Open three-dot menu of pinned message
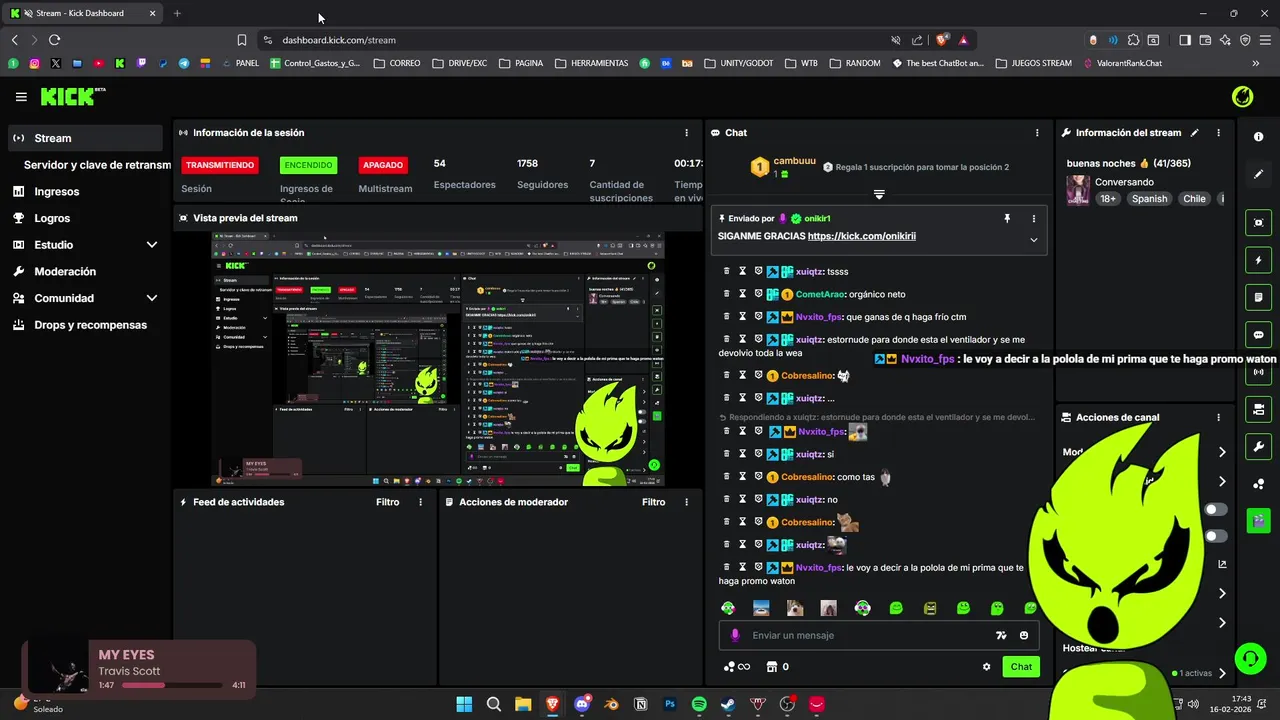 click(1034, 218)
